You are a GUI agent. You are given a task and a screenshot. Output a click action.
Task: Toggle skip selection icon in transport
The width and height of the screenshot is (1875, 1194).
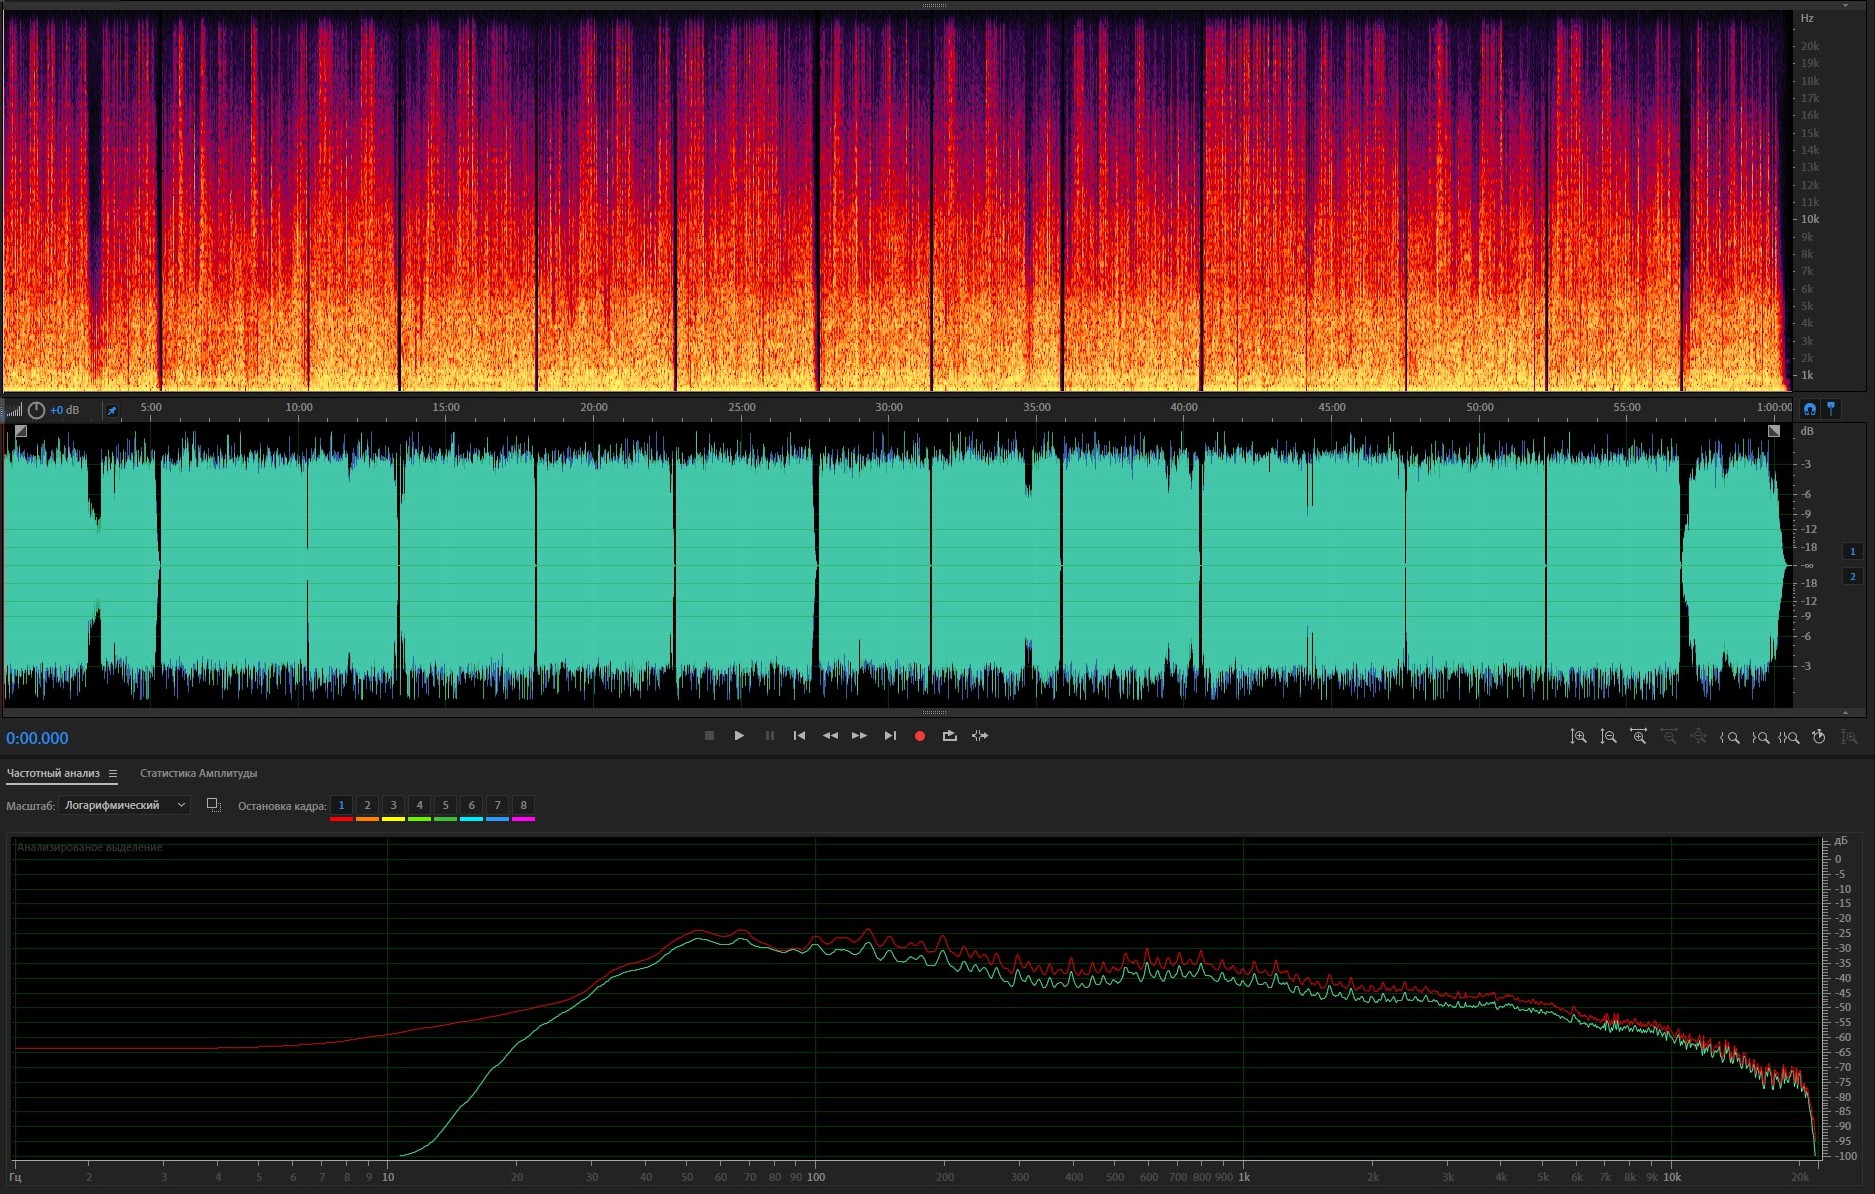pyautogui.click(x=980, y=736)
